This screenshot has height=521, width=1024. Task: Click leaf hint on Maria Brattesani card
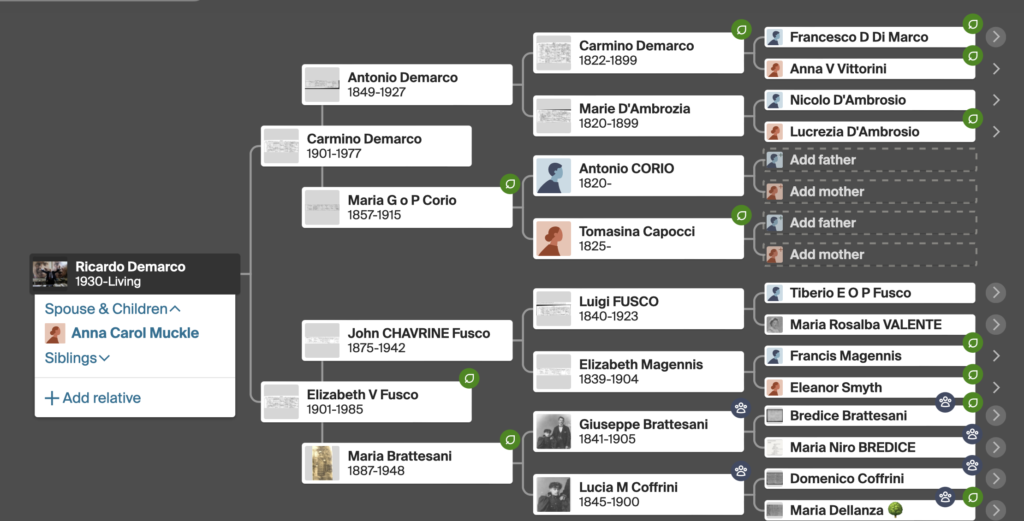[510, 440]
